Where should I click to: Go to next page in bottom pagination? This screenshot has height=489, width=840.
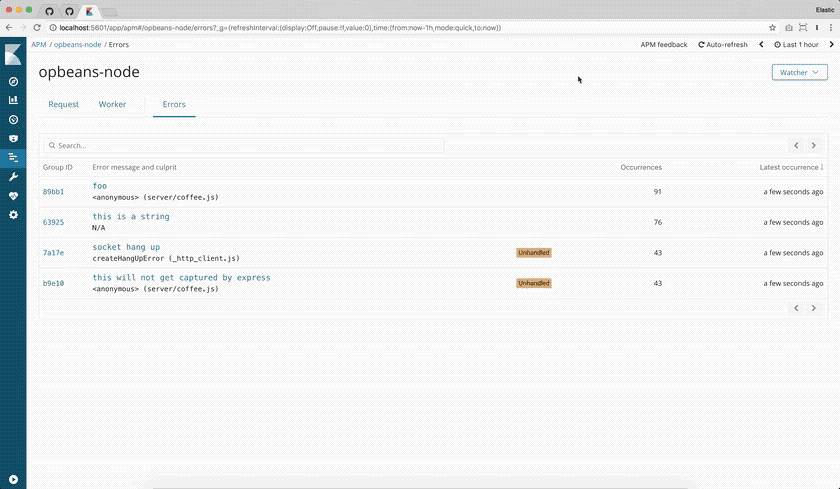[x=814, y=308]
